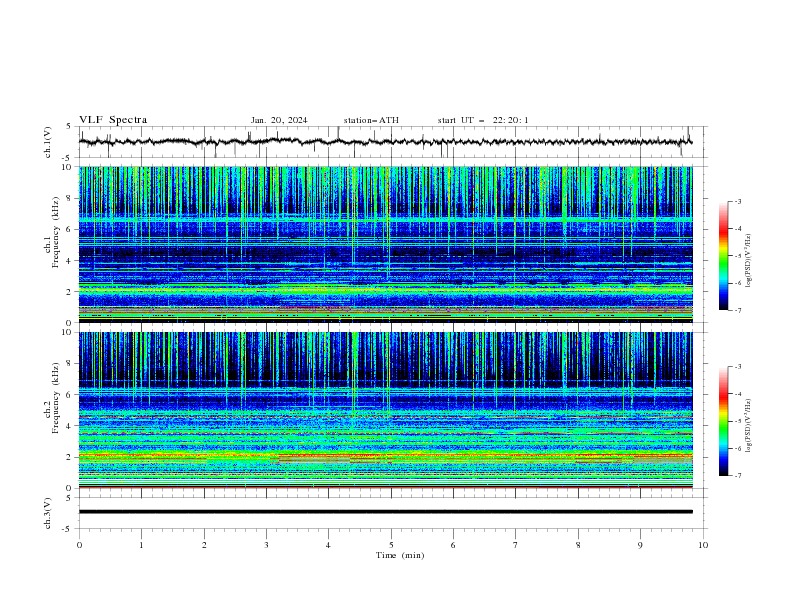Screen dimensions: 792x612
Task: Click the '-3' label on ch.1 colorbar
Action: (737, 201)
